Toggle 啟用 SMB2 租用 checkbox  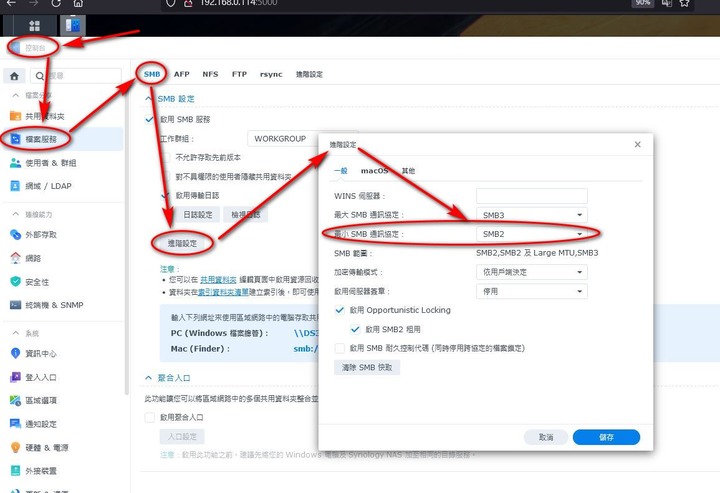point(355,329)
